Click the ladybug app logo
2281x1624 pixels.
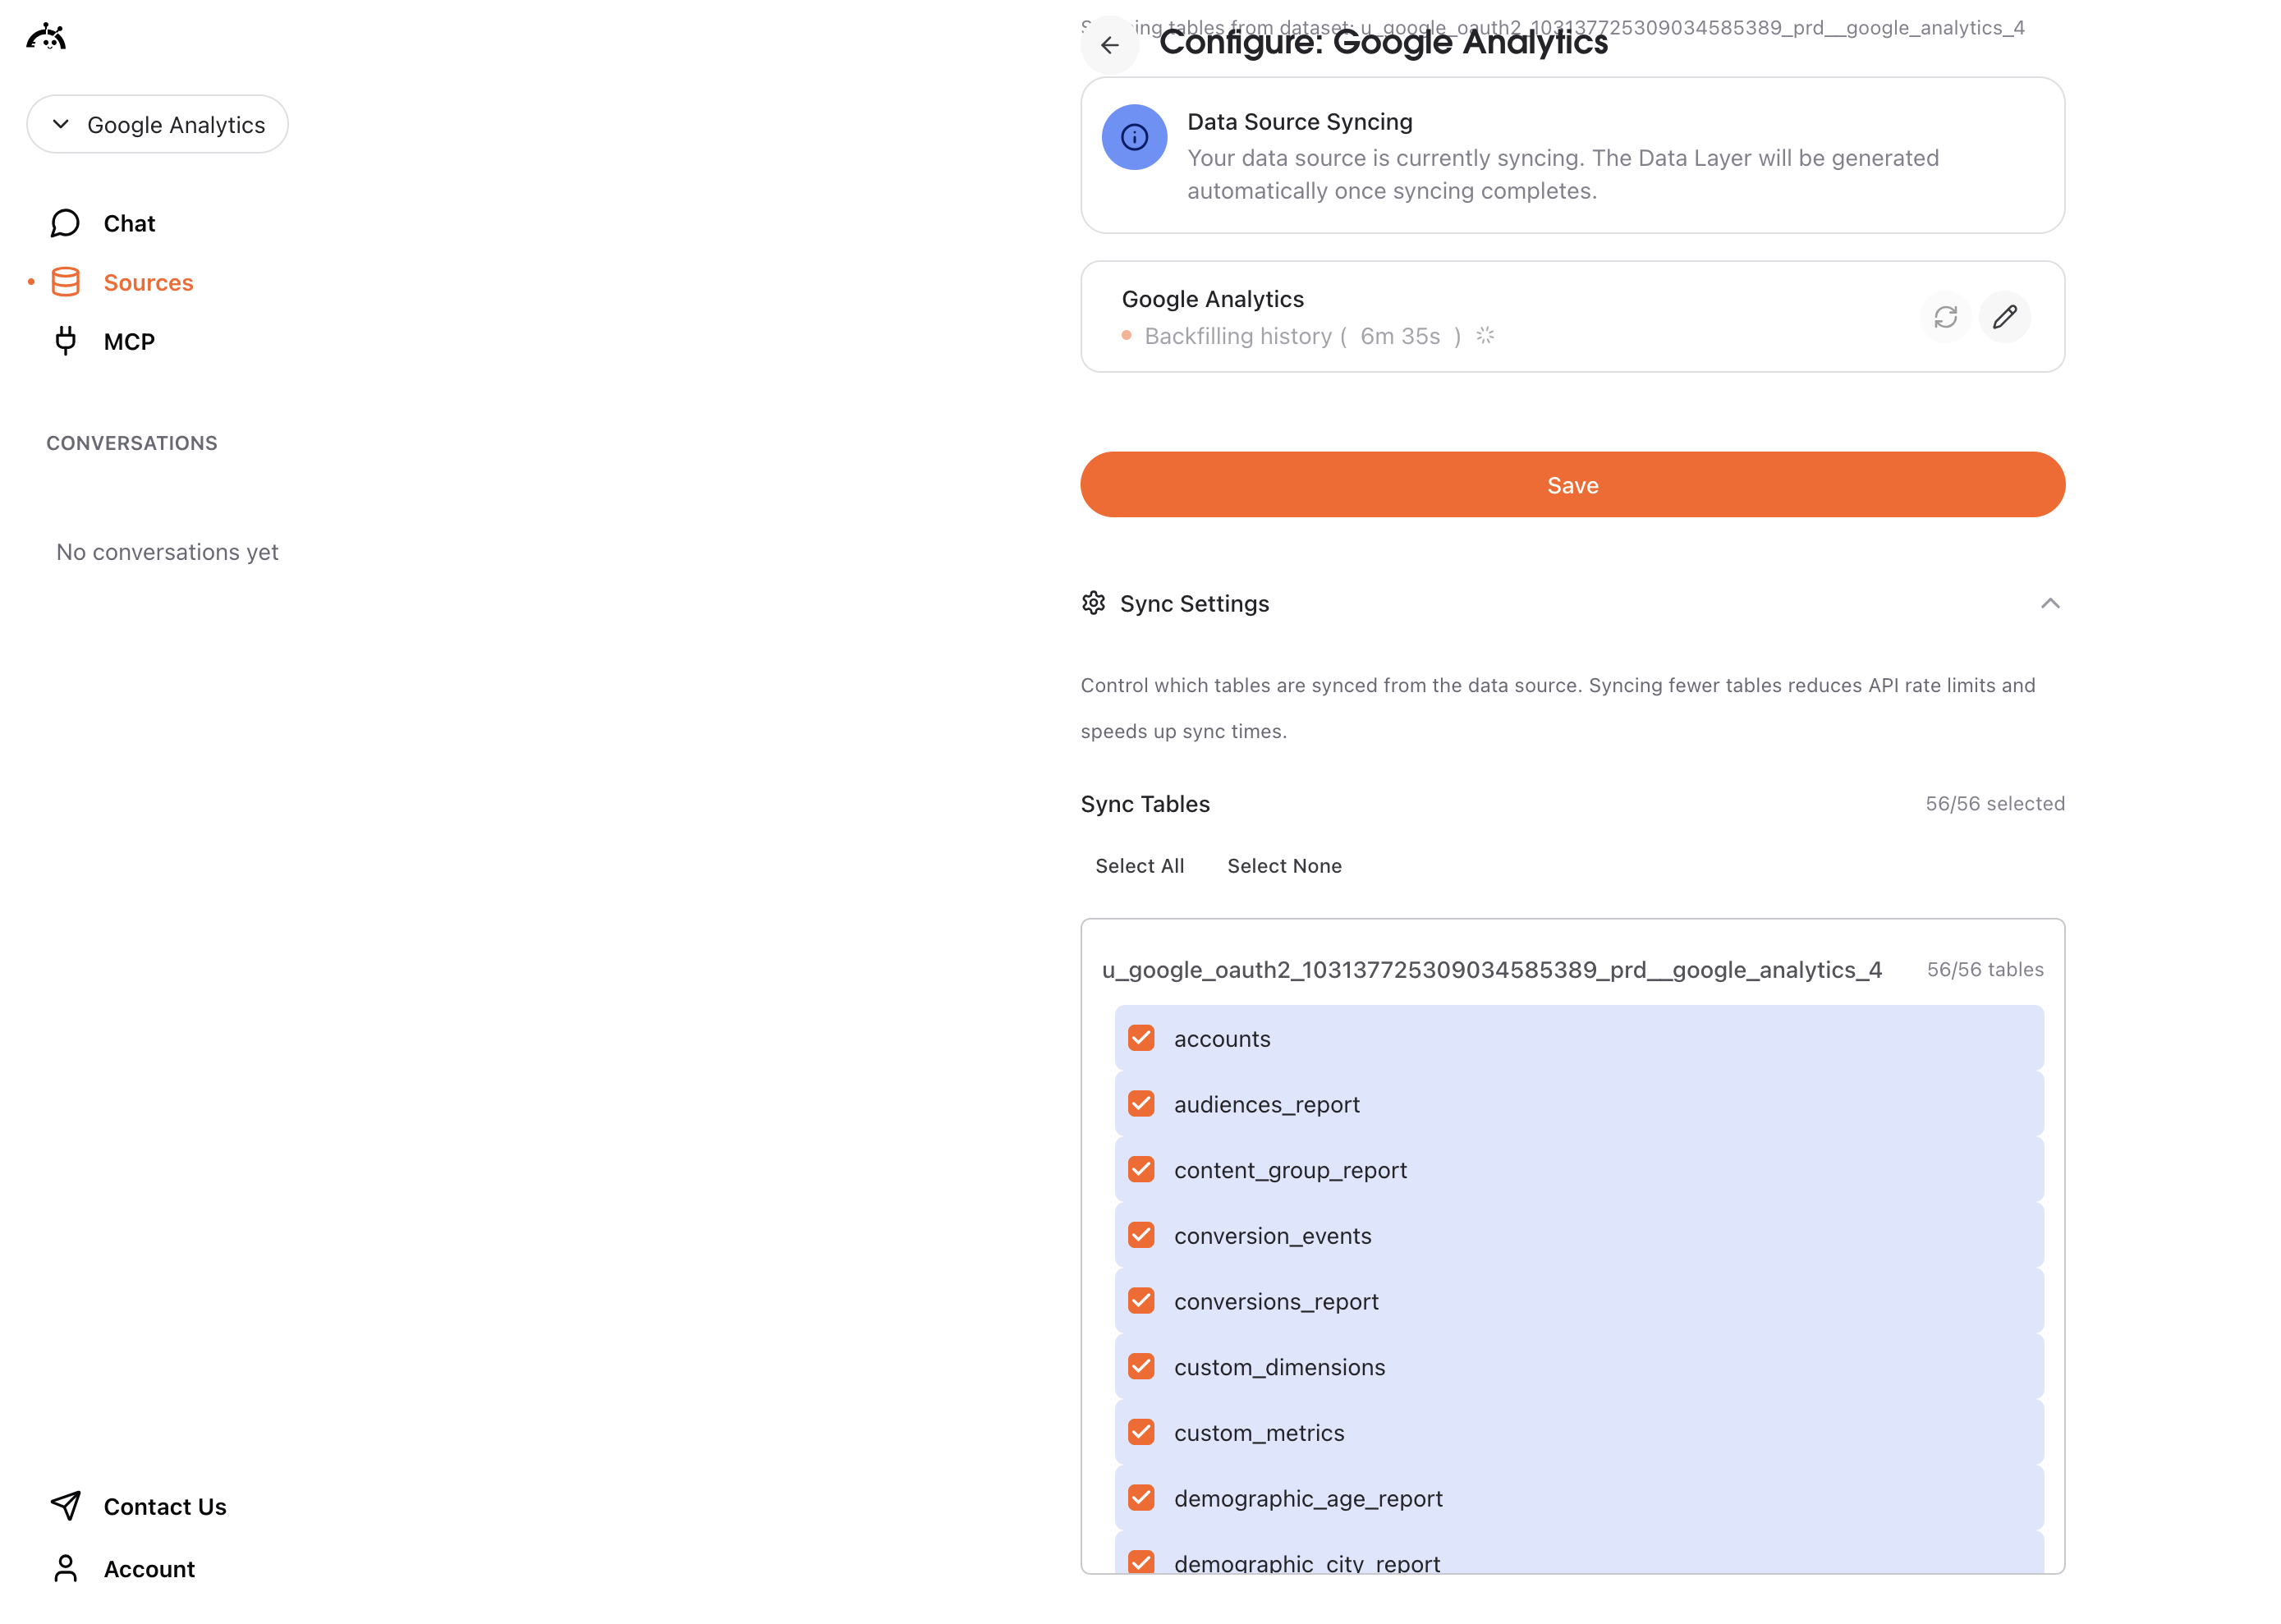coord(46,36)
